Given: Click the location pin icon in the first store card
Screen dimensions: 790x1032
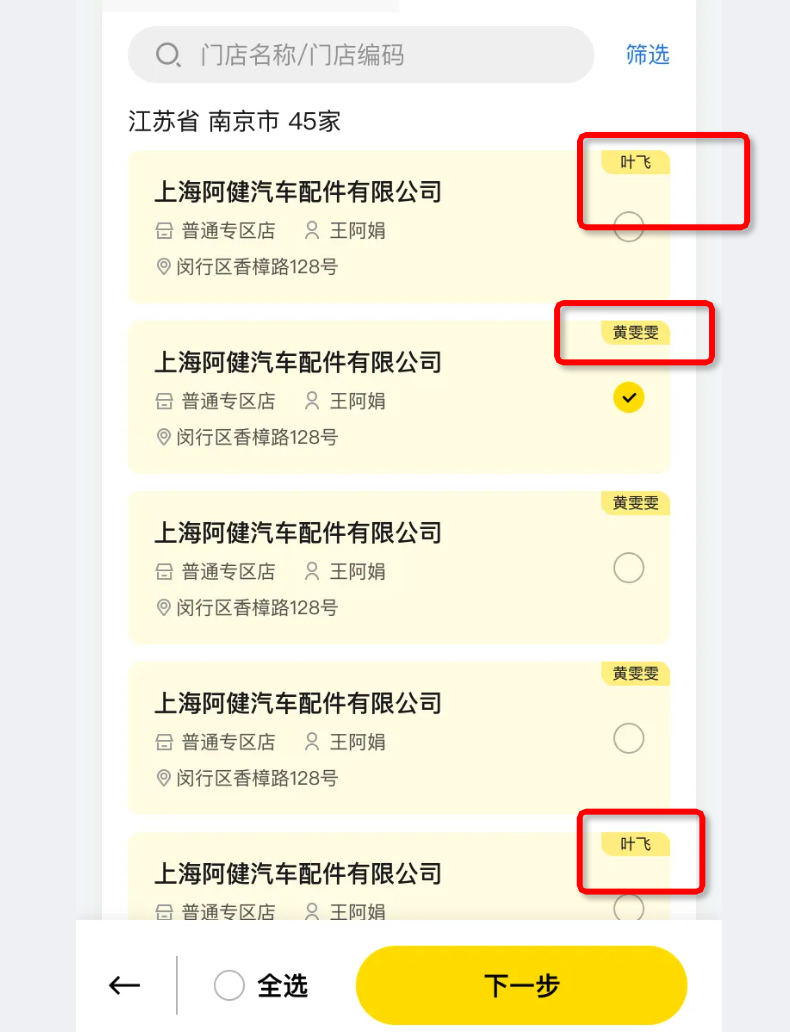Looking at the screenshot, I should (x=164, y=267).
